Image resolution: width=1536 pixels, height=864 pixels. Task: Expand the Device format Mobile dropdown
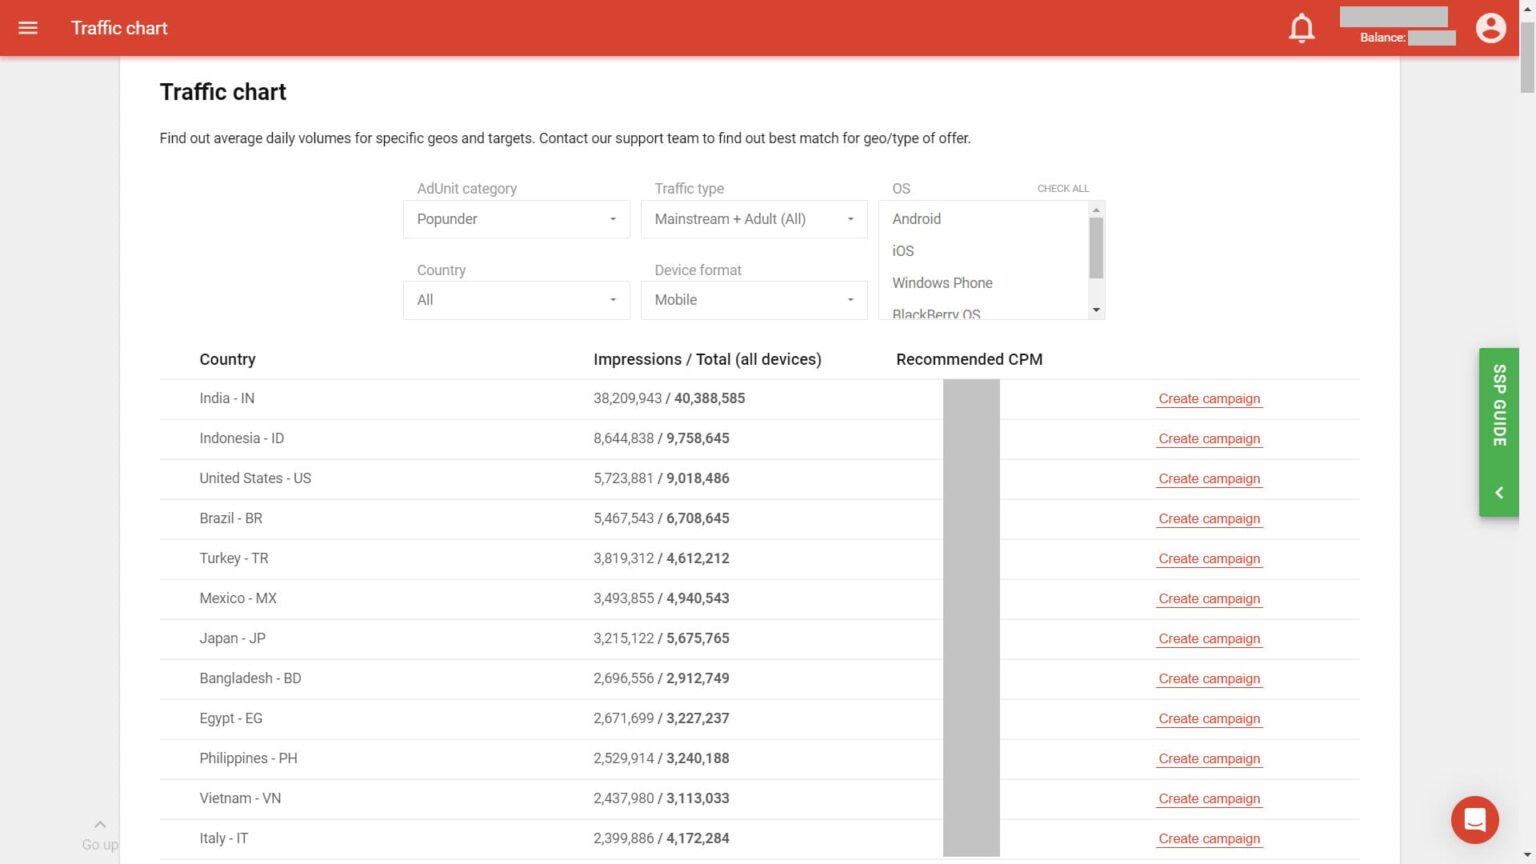[754, 300]
